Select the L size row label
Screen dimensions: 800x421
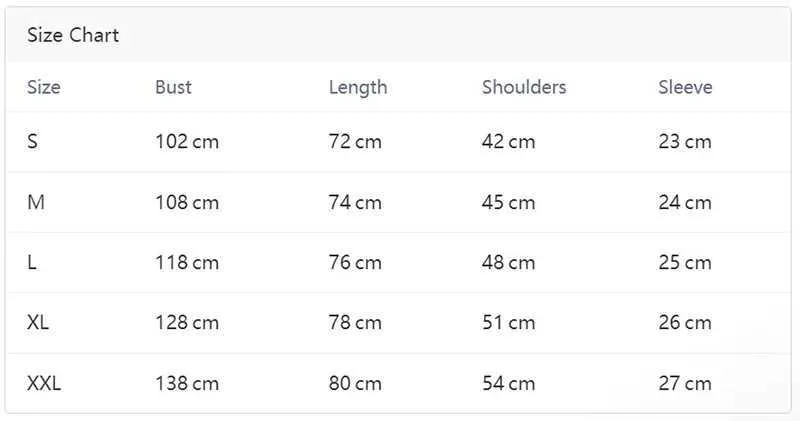point(33,263)
